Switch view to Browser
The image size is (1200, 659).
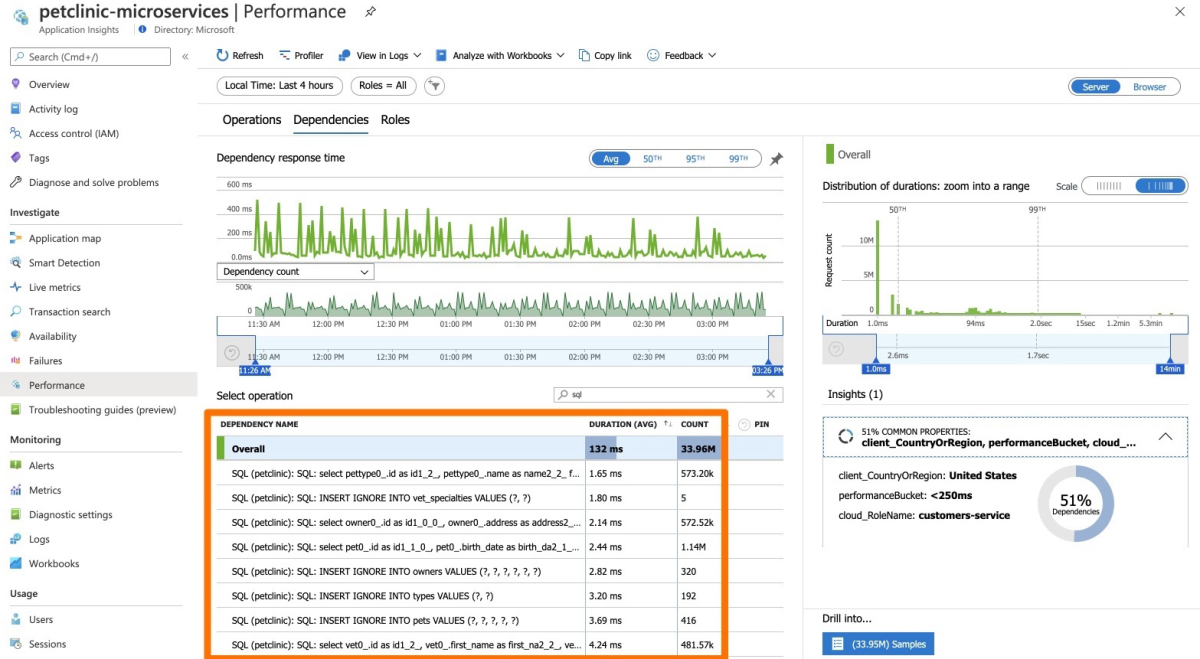[x=1149, y=87]
